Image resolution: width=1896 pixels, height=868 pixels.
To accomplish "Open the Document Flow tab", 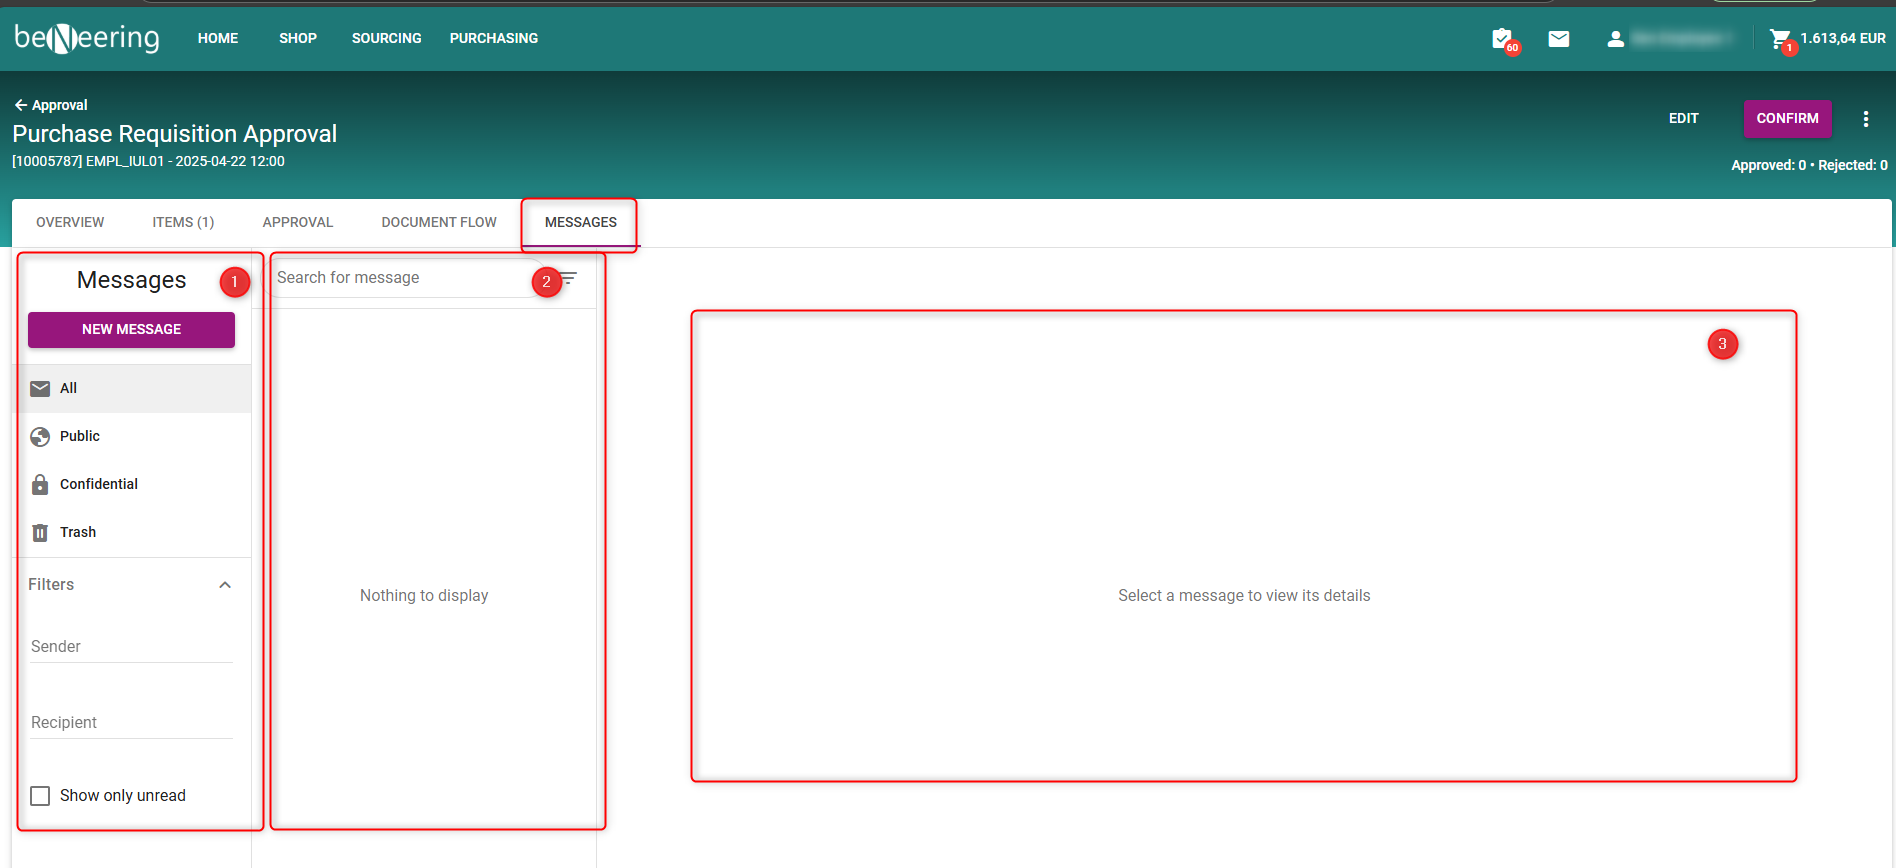I will (x=438, y=222).
